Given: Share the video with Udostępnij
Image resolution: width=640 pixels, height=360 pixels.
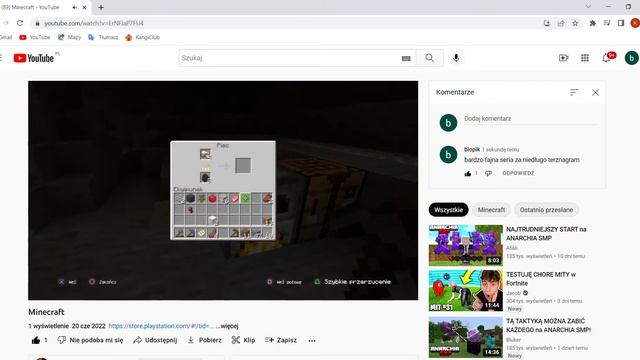Looking at the screenshot, I should [x=155, y=340].
